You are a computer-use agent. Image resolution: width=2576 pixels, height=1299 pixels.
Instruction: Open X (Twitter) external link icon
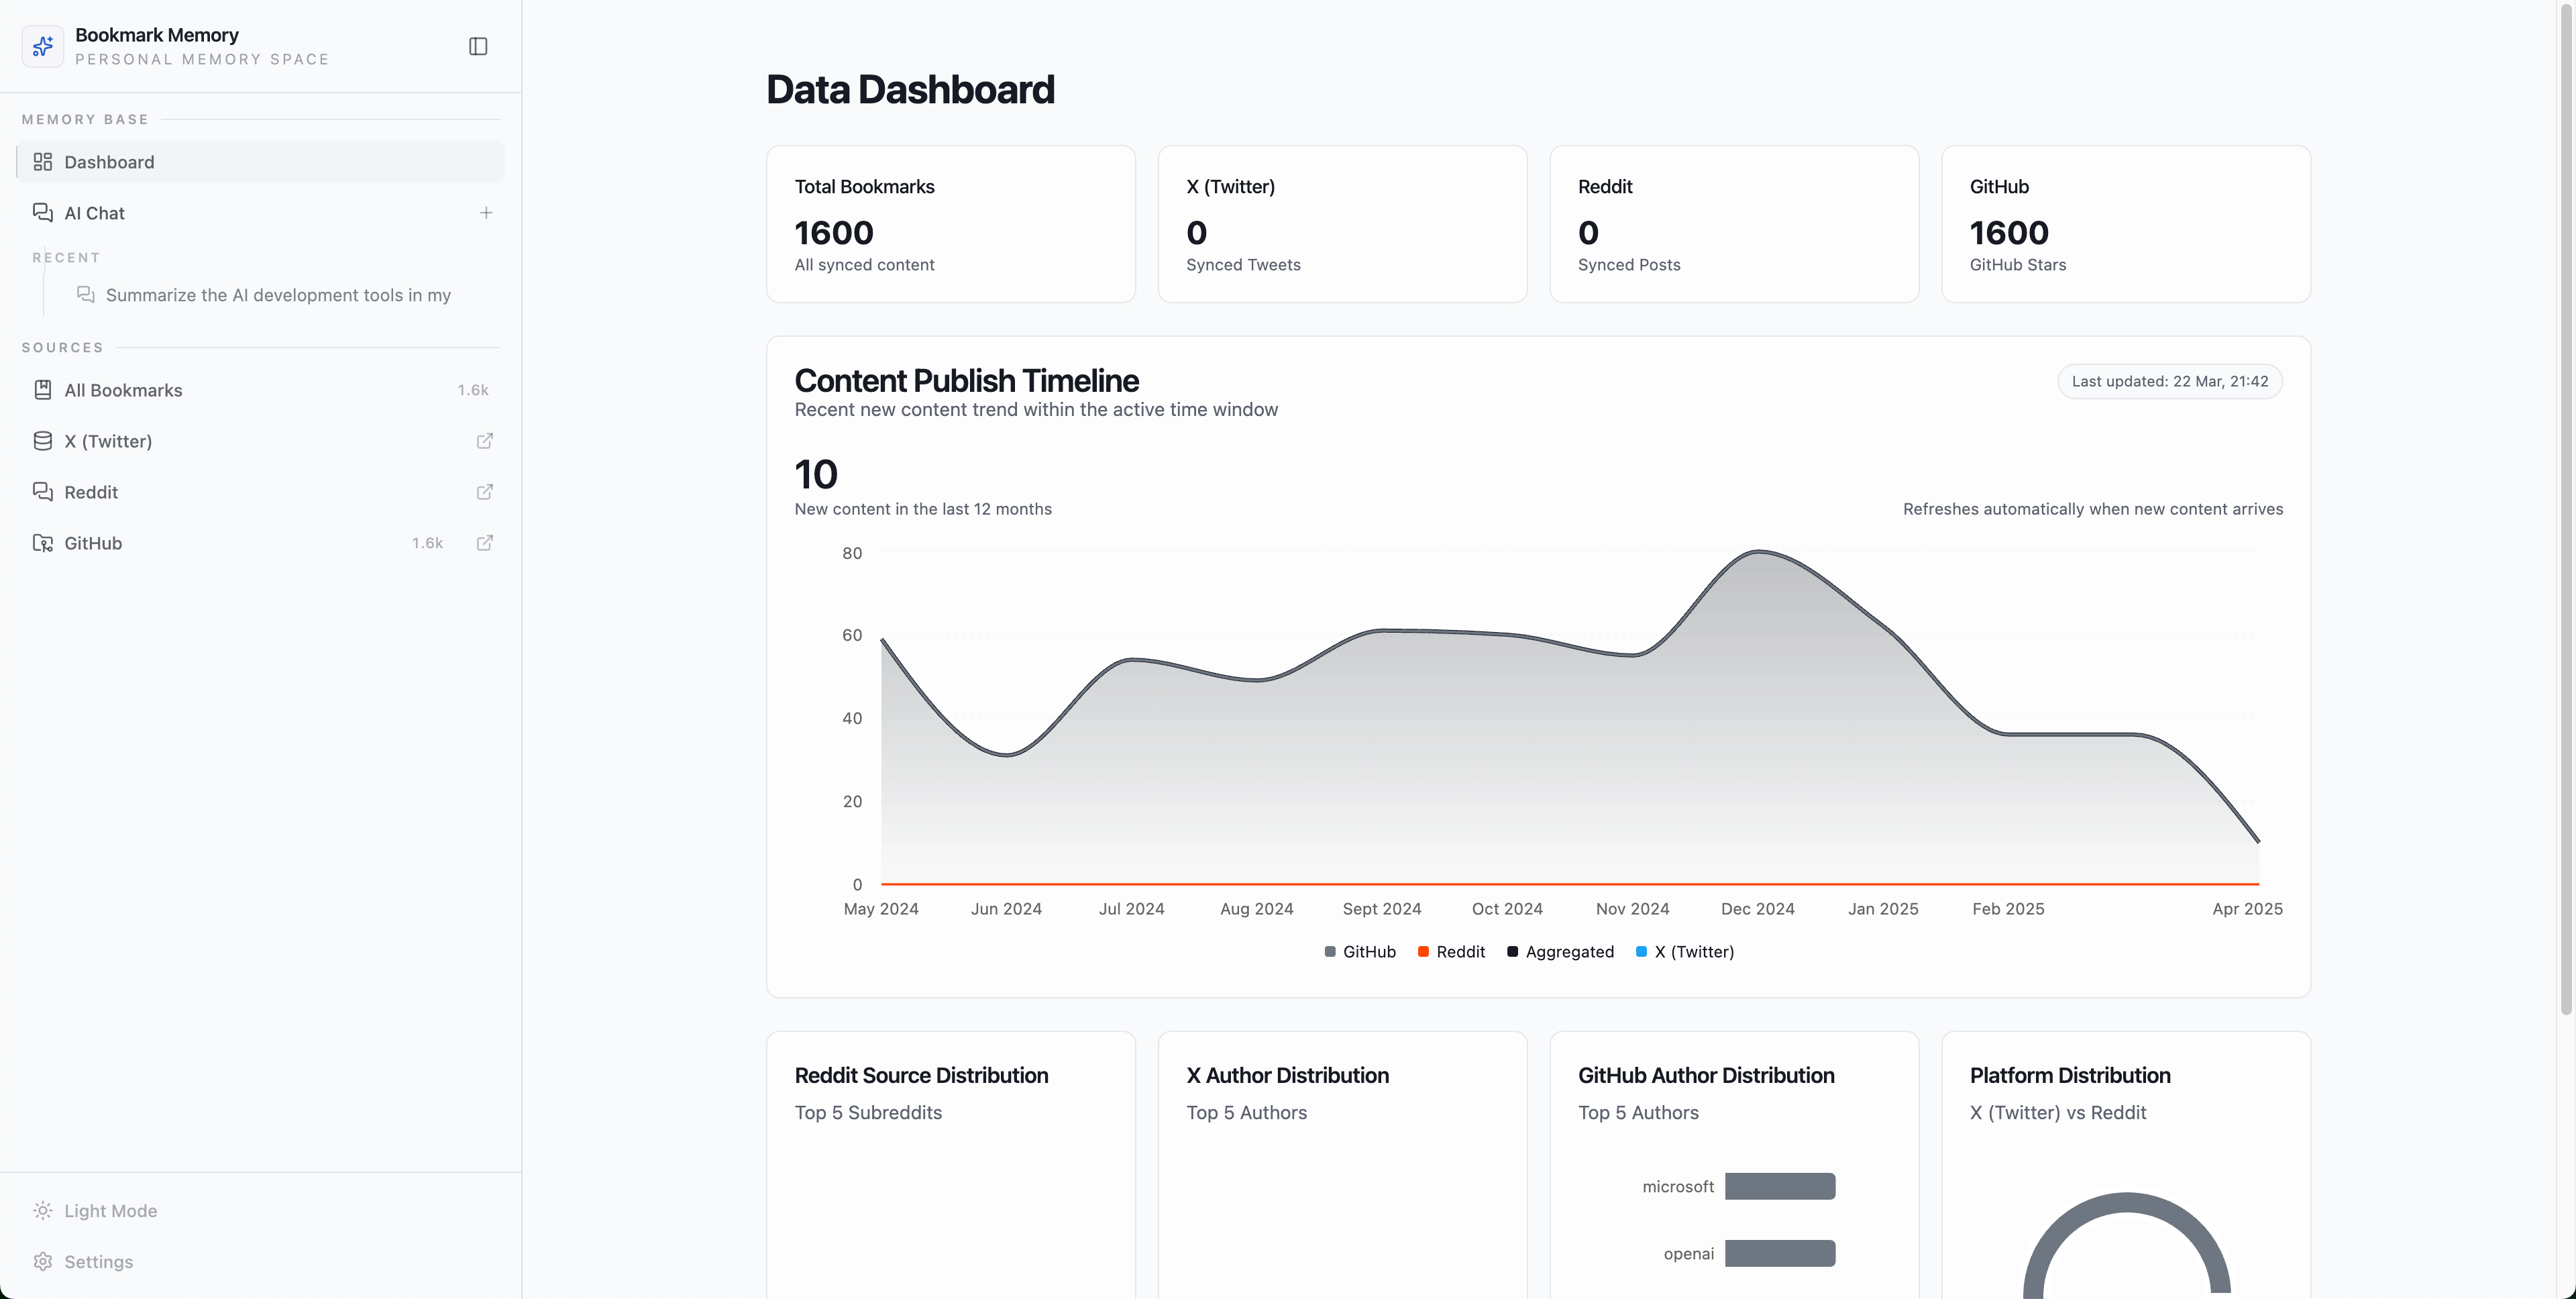click(x=485, y=441)
